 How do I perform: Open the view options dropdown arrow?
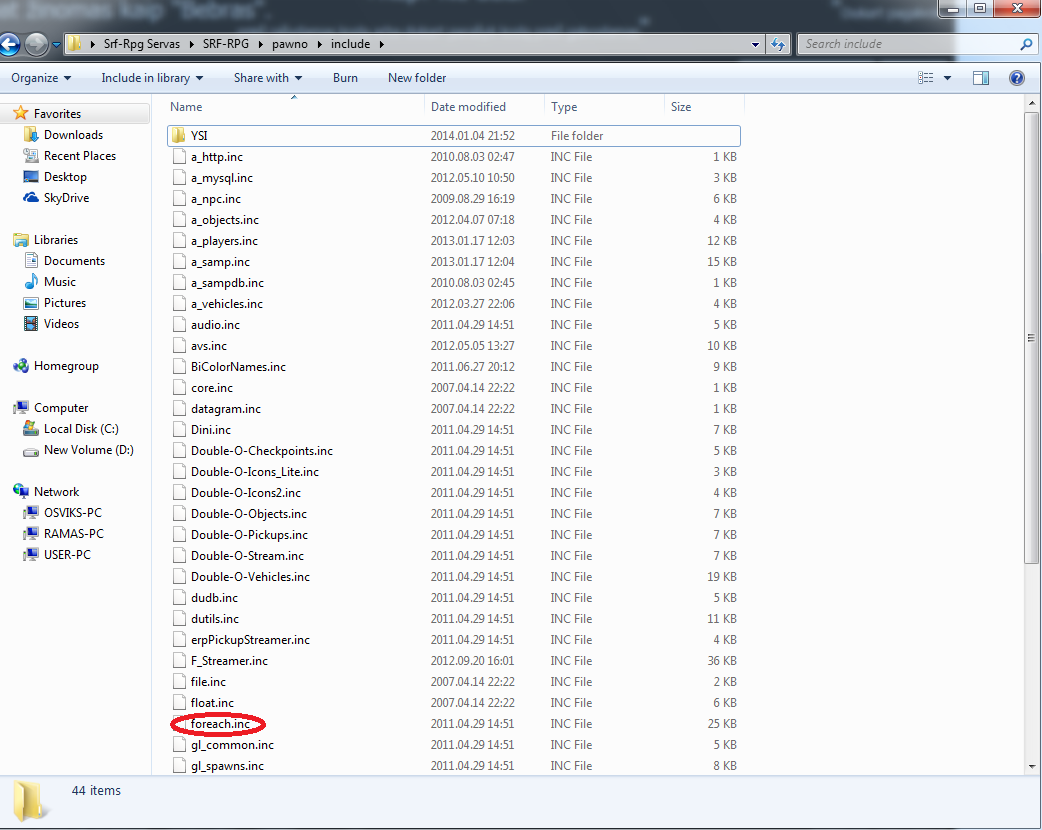(948, 78)
